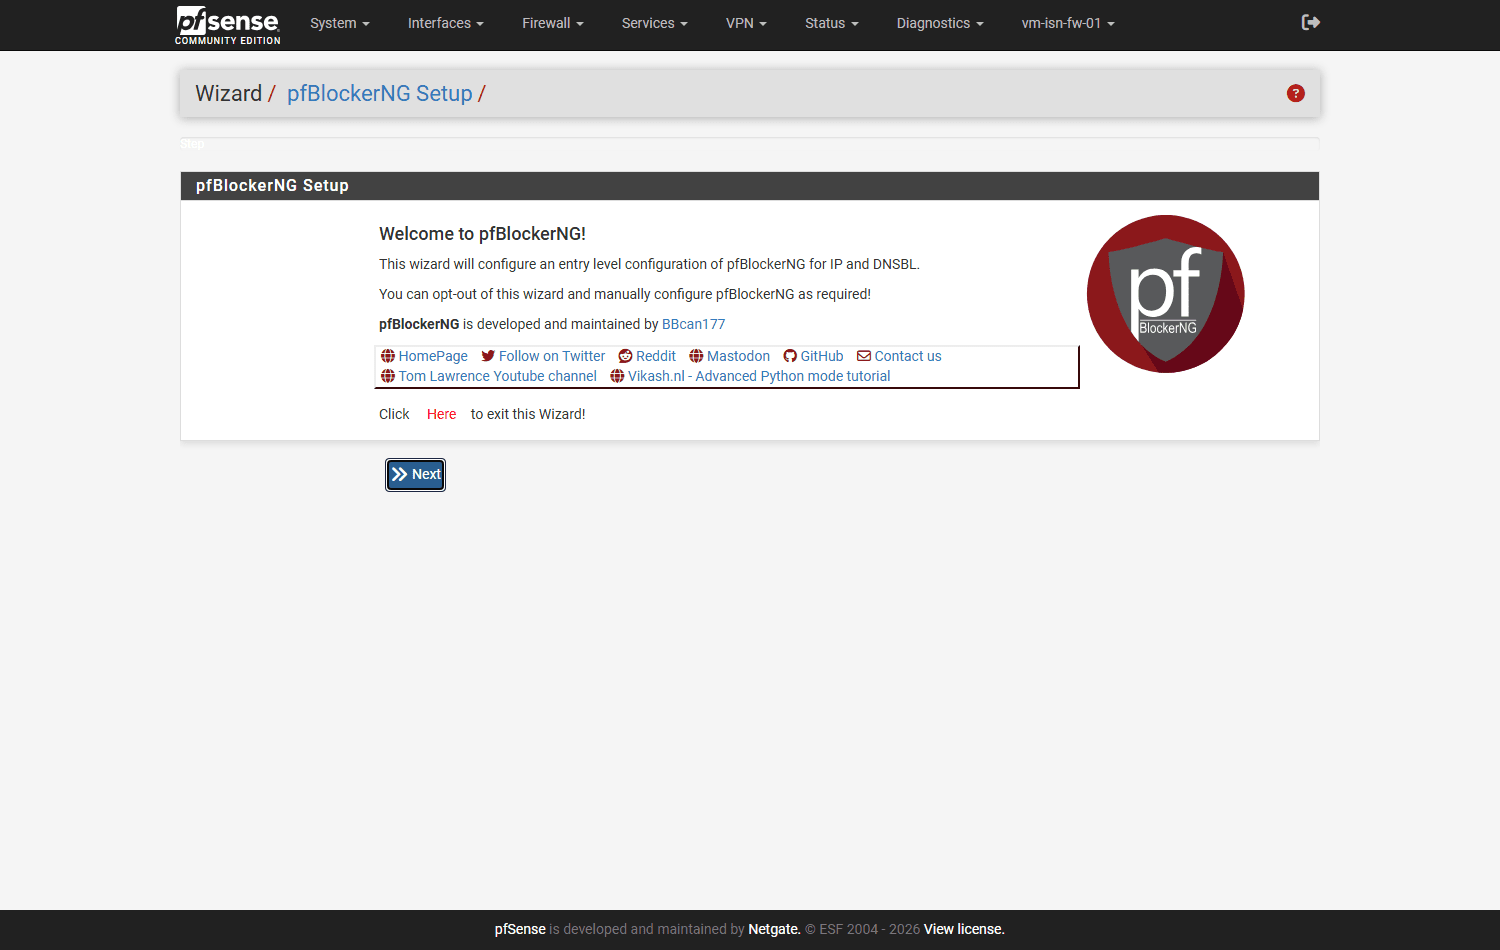This screenshot has height=950, width=1500.
Task: Open the Status dropdown menu
Action: 832,23
